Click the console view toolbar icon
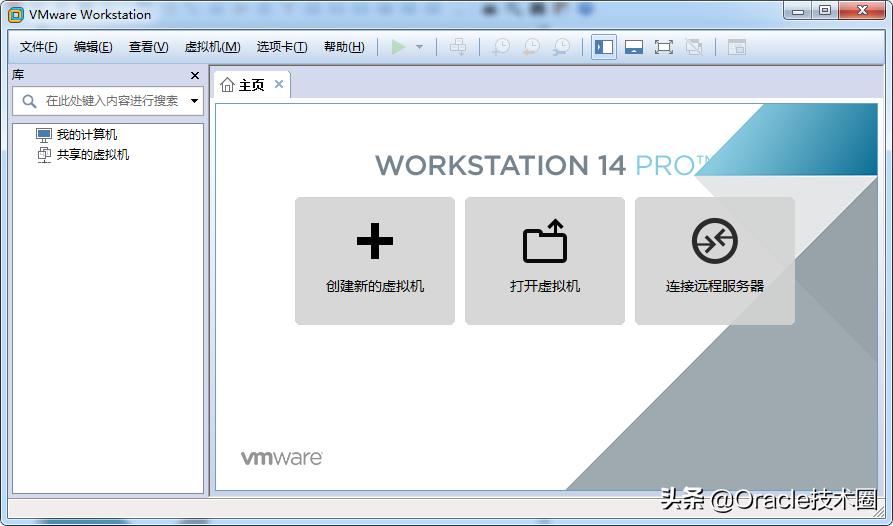Screen dimensions: 893x526 coord(737,47)
